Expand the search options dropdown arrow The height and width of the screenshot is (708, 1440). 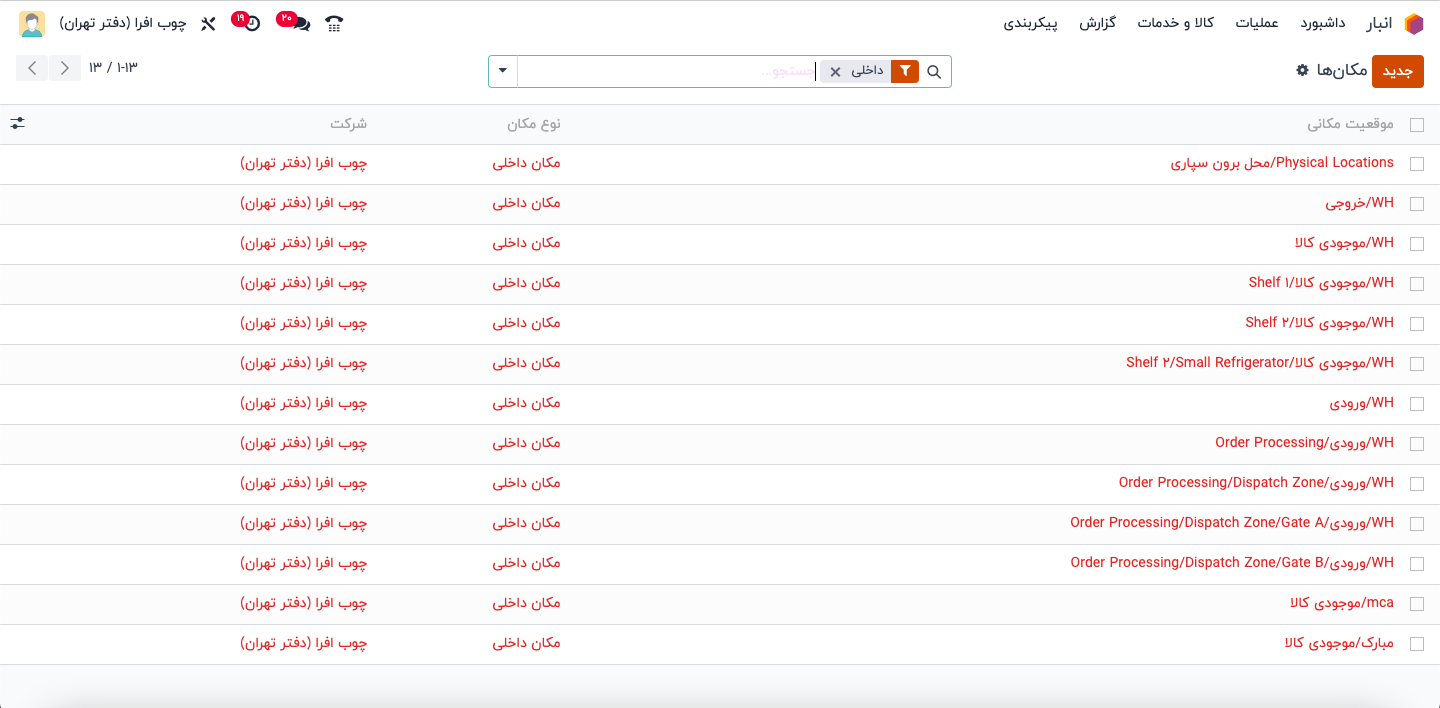pyautogui.click(x=502, y=71)
